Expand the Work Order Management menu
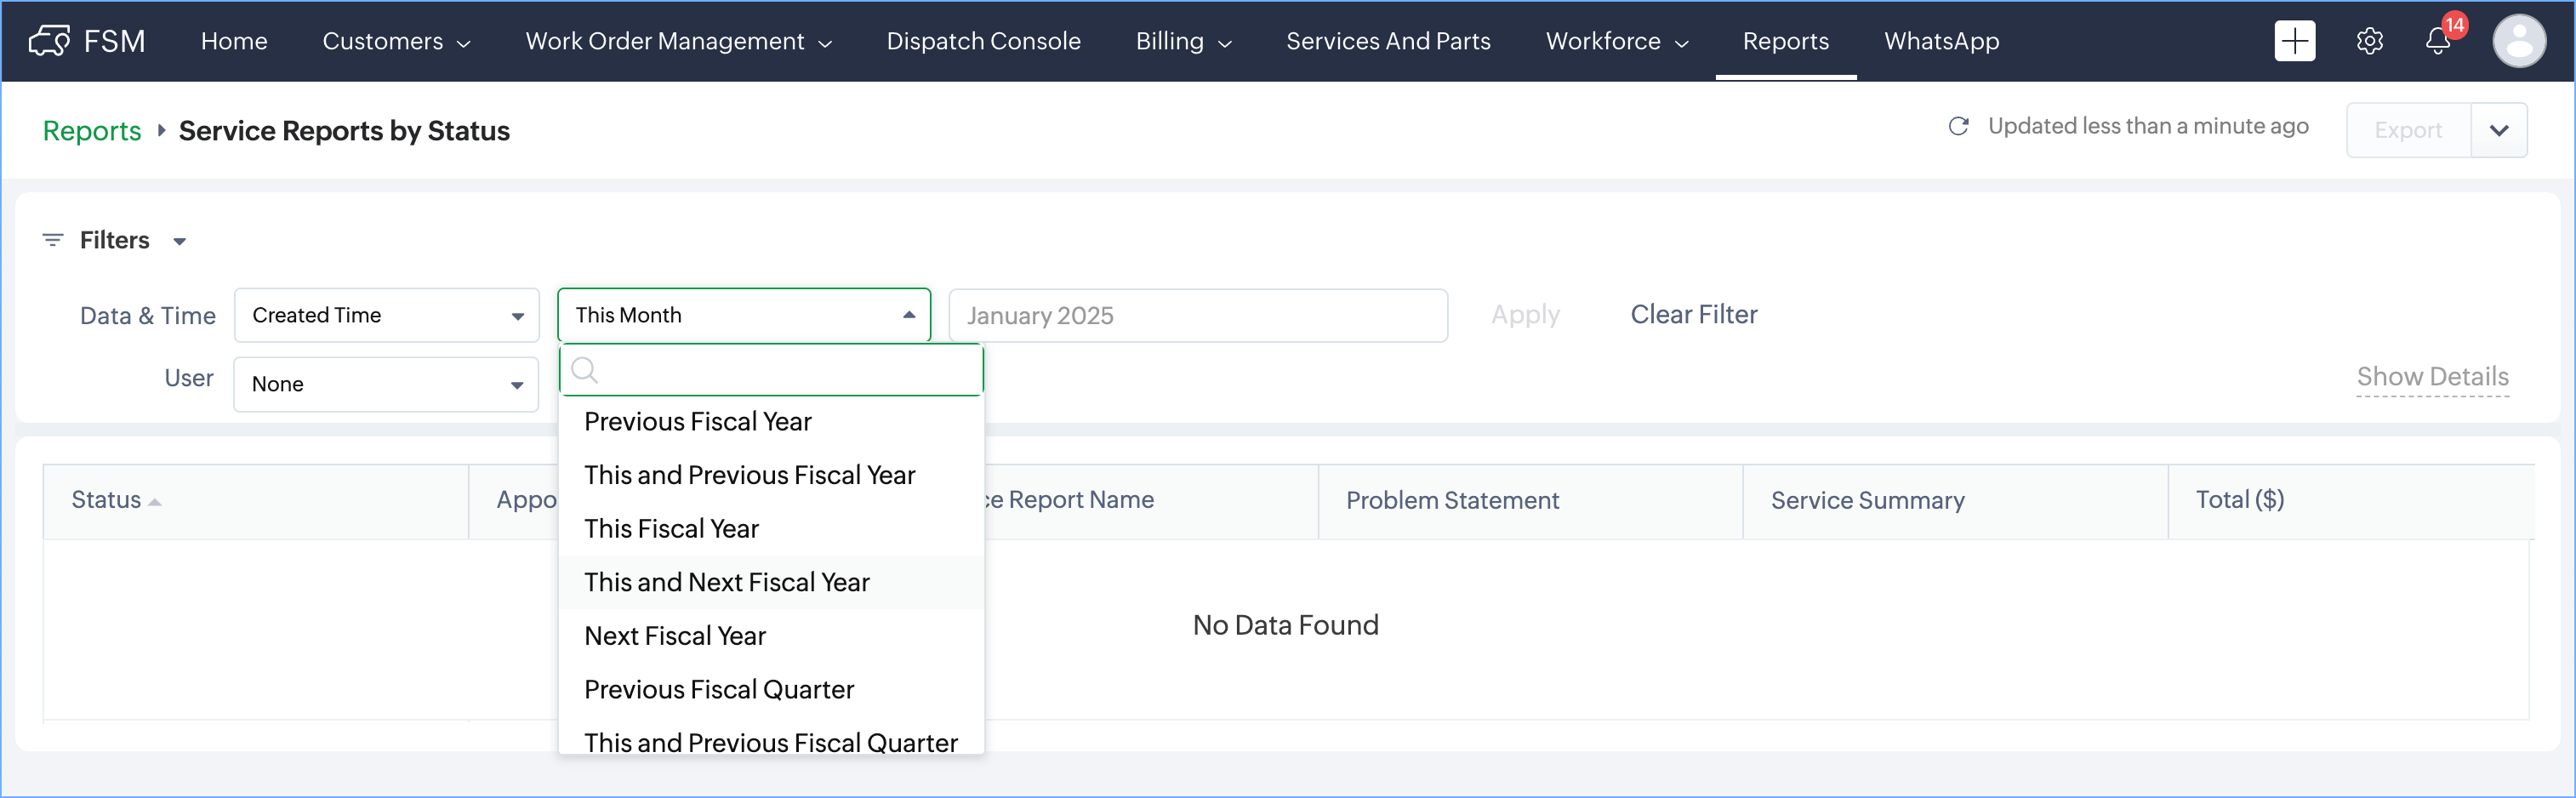This screenshot has height=798, width=2576. pos(678,41)
